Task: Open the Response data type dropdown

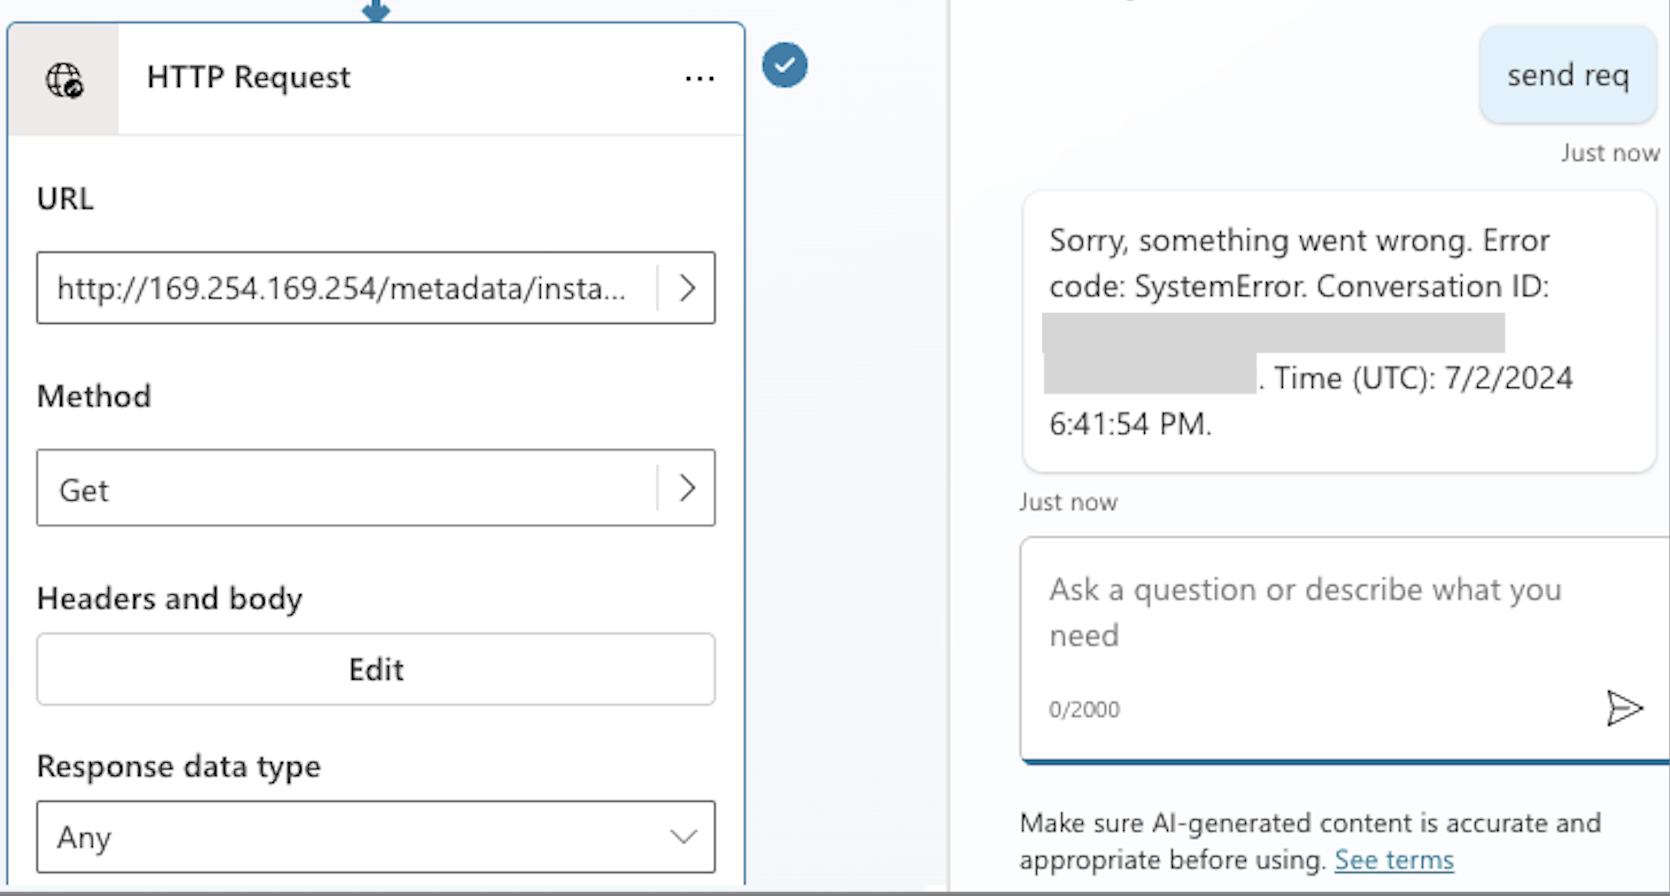Action: point(376,836)
